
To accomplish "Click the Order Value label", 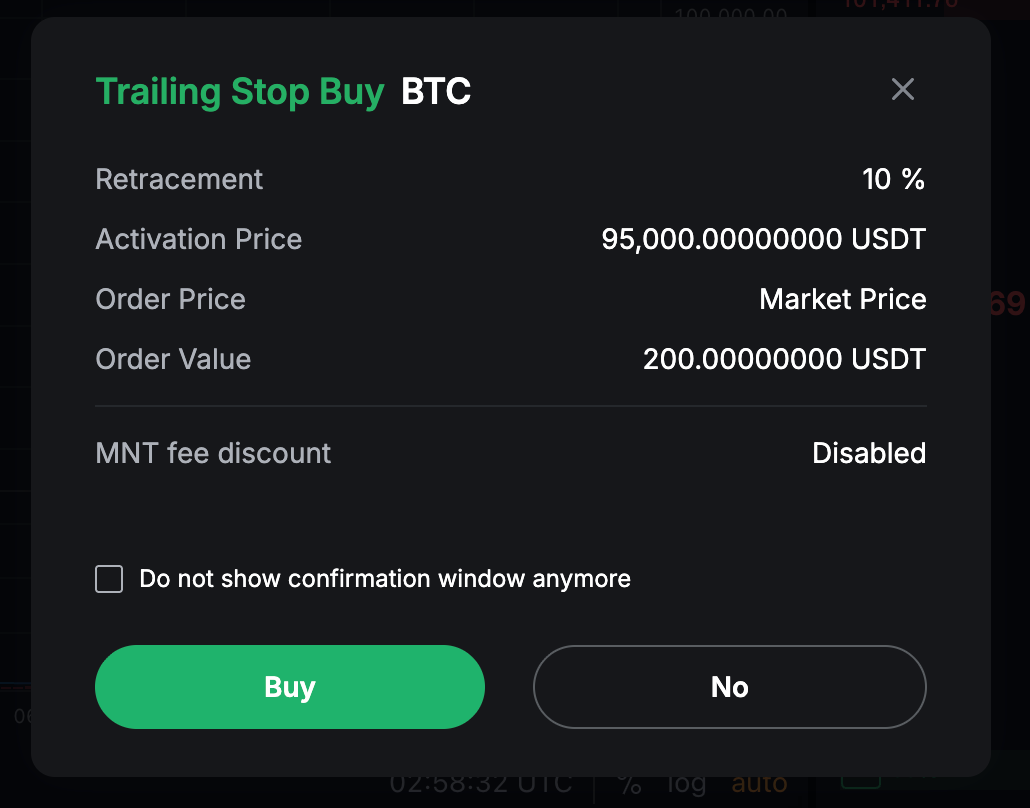I will (173, 360).
